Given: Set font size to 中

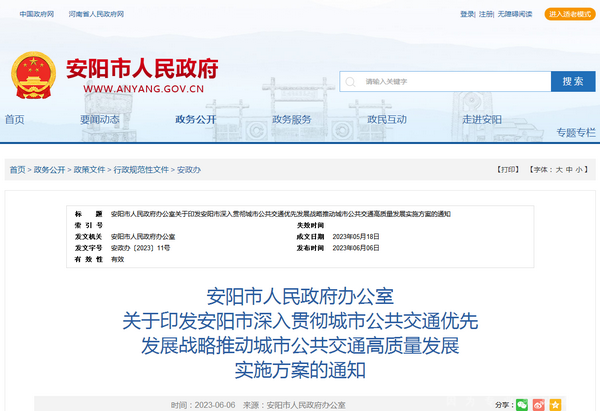Looking at the screenshot, I should 569,170.
